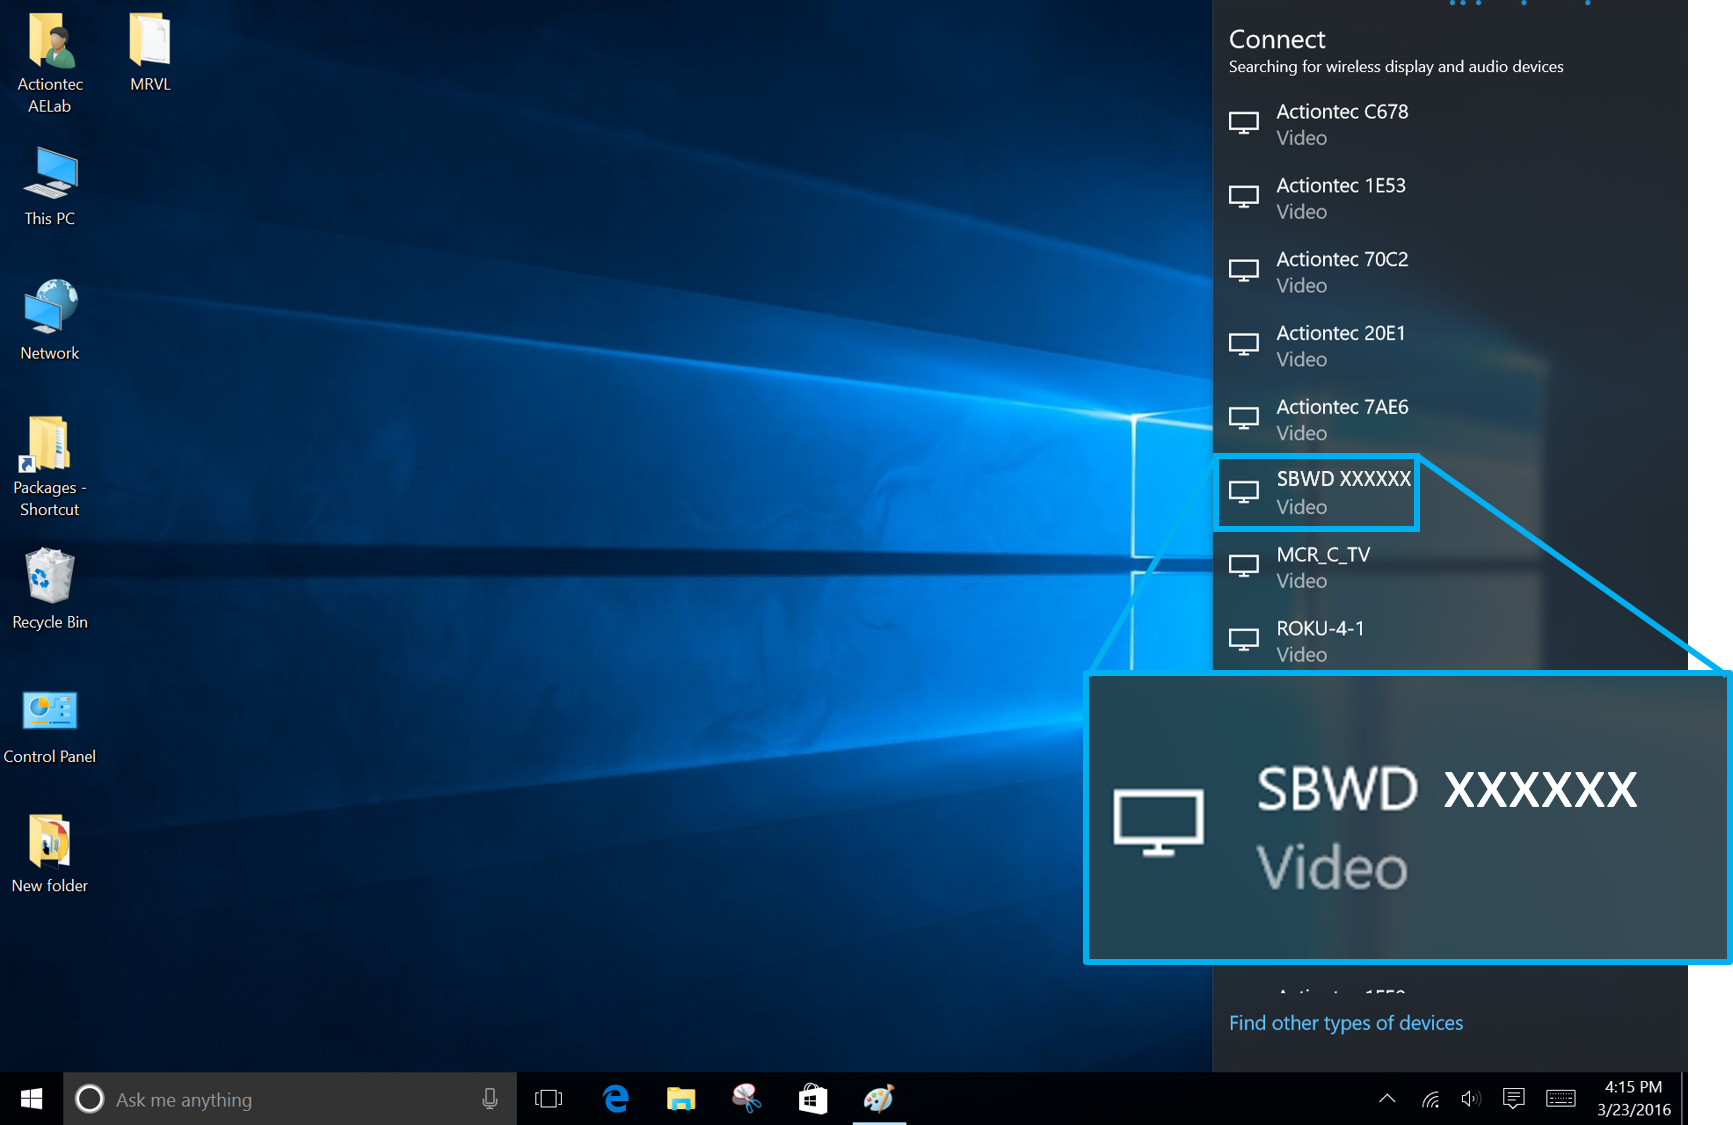Image resolution: width=1733 pixels, height=1125 pixels.
Task: Connect to MCR_C_TV display
Action: tap(1450, 567)
